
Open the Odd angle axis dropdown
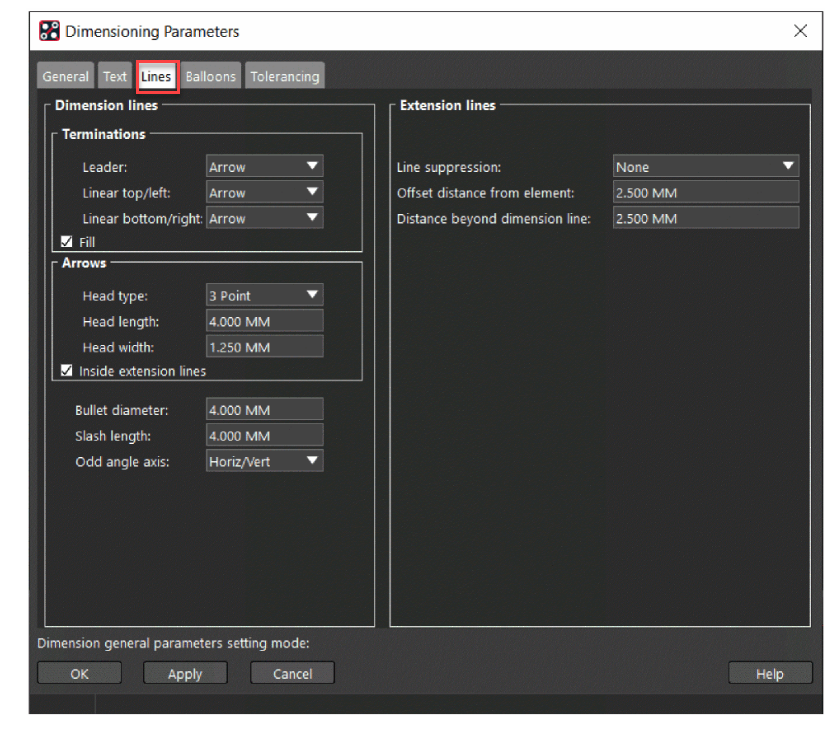(x=265, y=461)
